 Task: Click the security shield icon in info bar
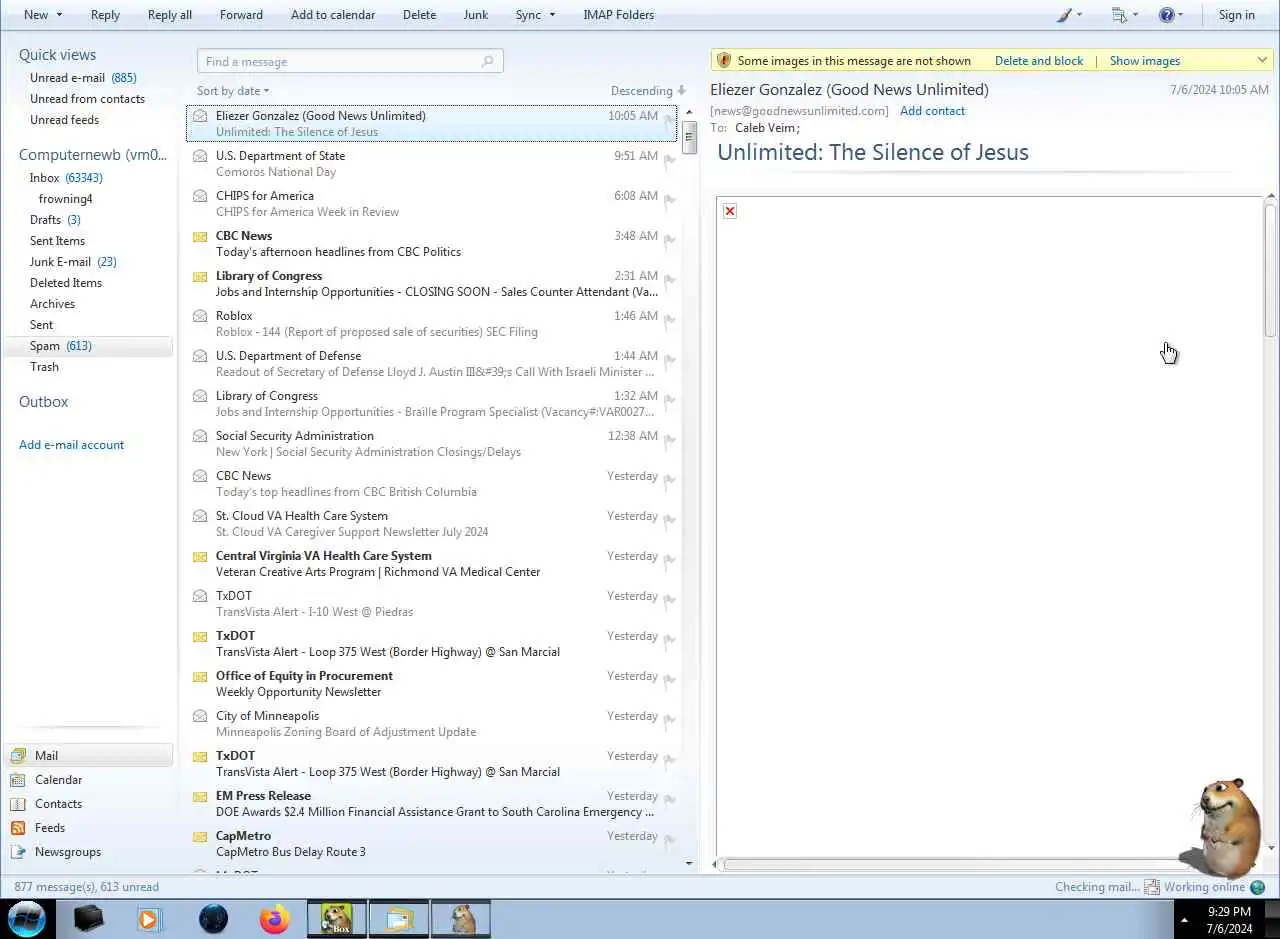coord(724,60)
